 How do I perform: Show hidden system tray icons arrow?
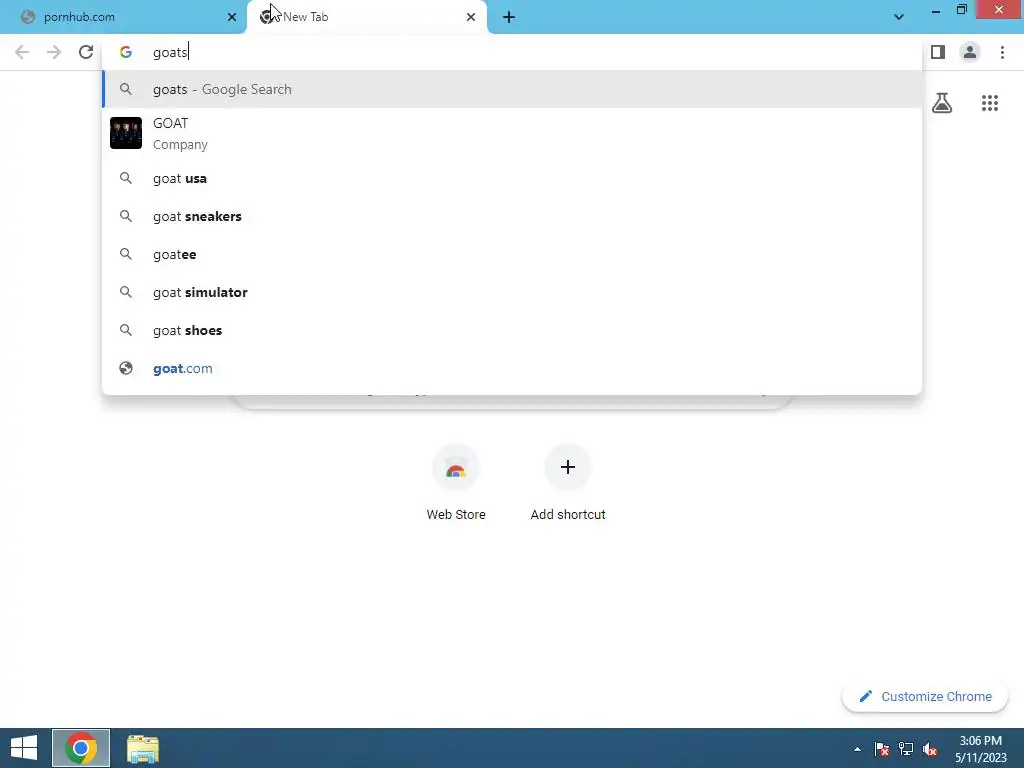pyautogui.click(x=857, y=749)
